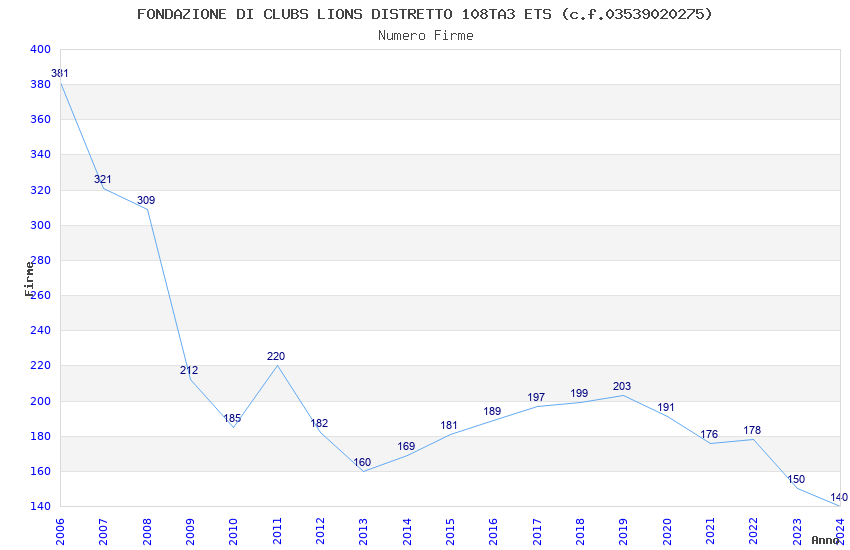
Task: Click the x-axis year 2013
Action: [x=364, y=531]
